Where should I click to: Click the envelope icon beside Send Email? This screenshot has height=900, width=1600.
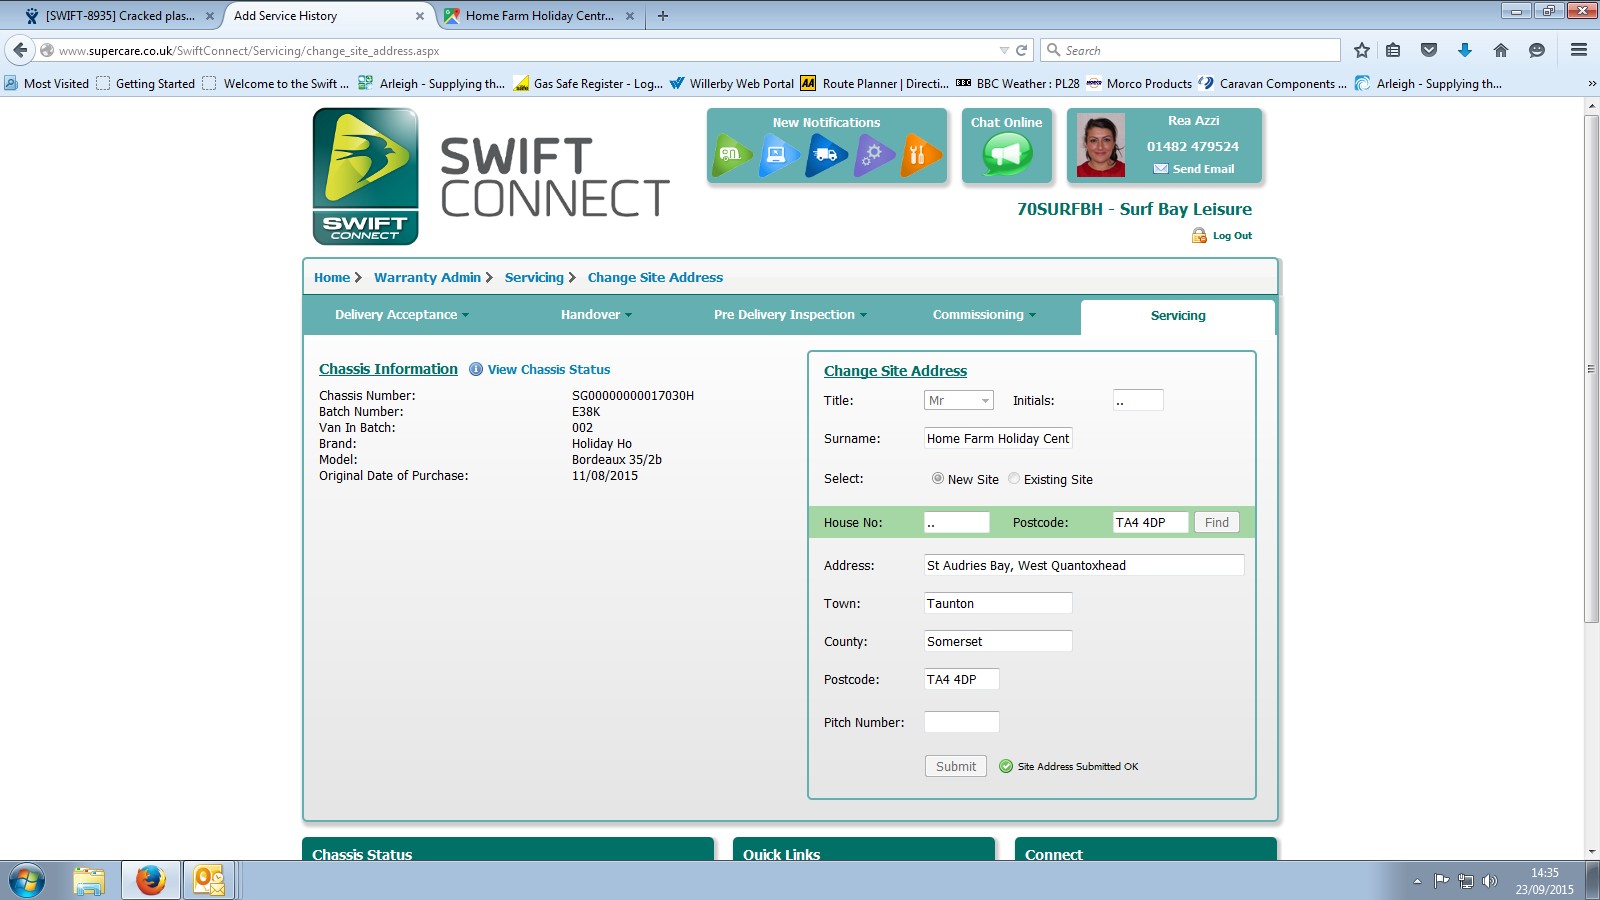tap(1160, 169)
